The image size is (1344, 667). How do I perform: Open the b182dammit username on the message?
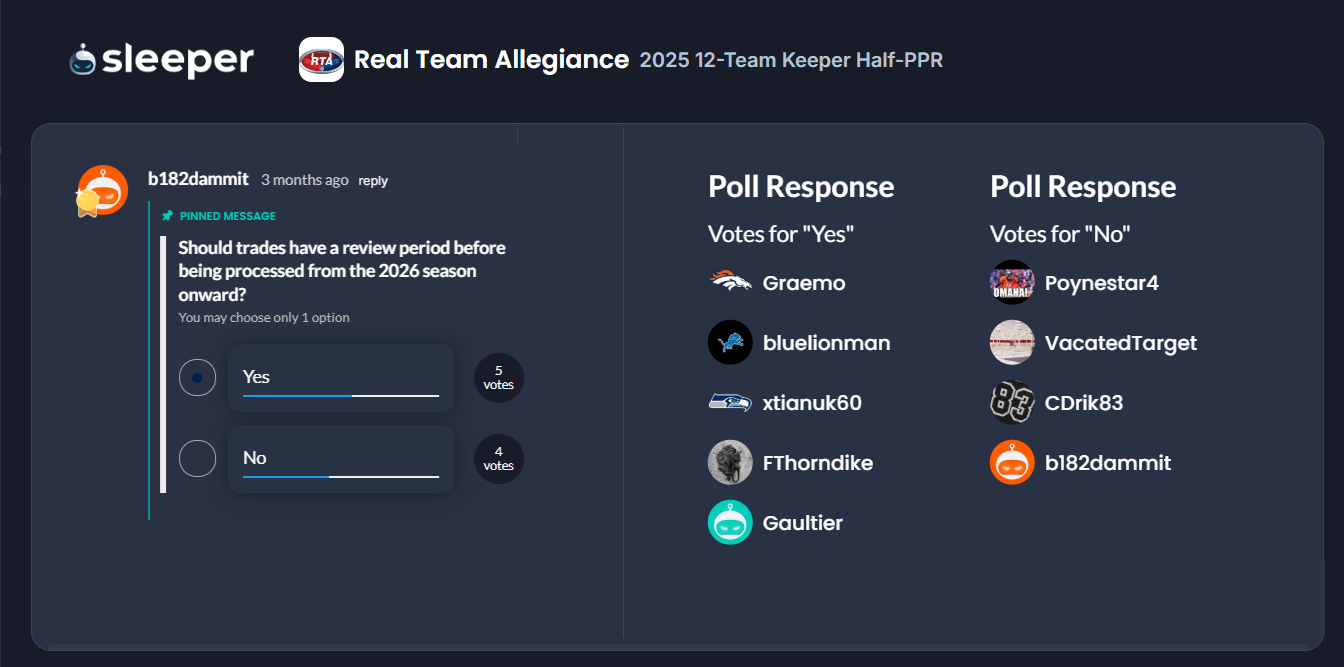point(198,180)
